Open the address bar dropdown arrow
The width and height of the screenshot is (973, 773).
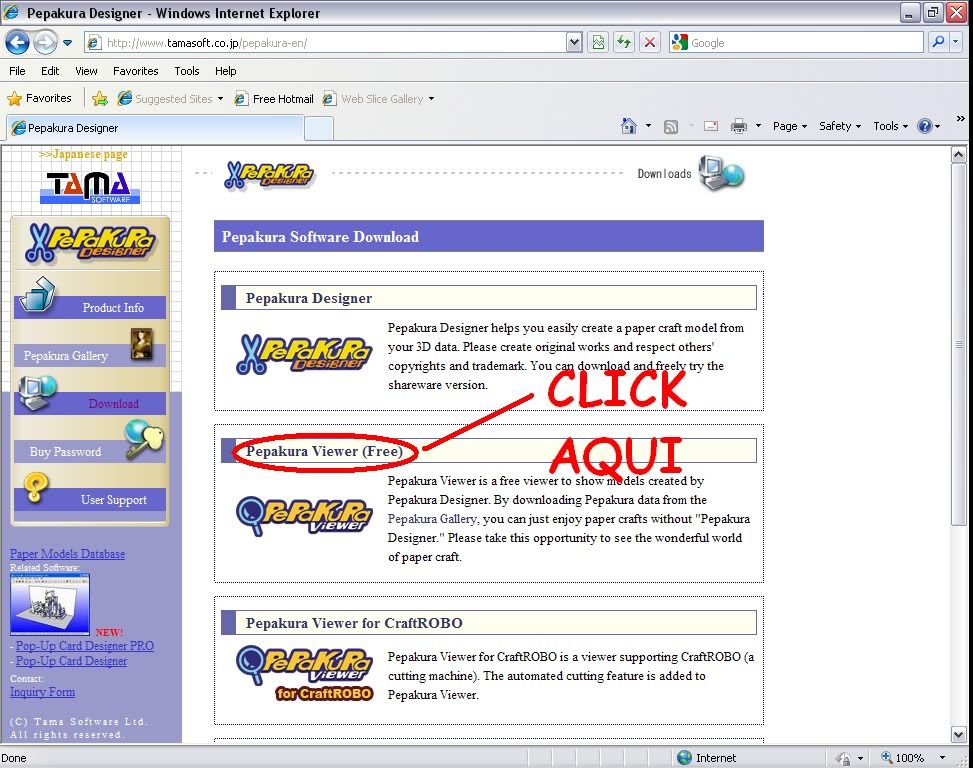coord(574,42)
